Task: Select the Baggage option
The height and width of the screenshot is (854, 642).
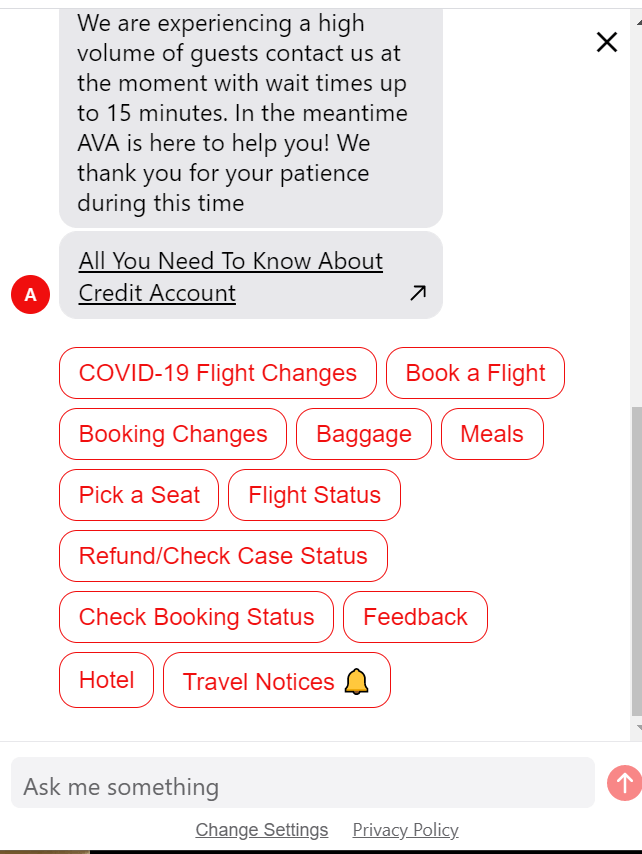Action: (363, 434)
